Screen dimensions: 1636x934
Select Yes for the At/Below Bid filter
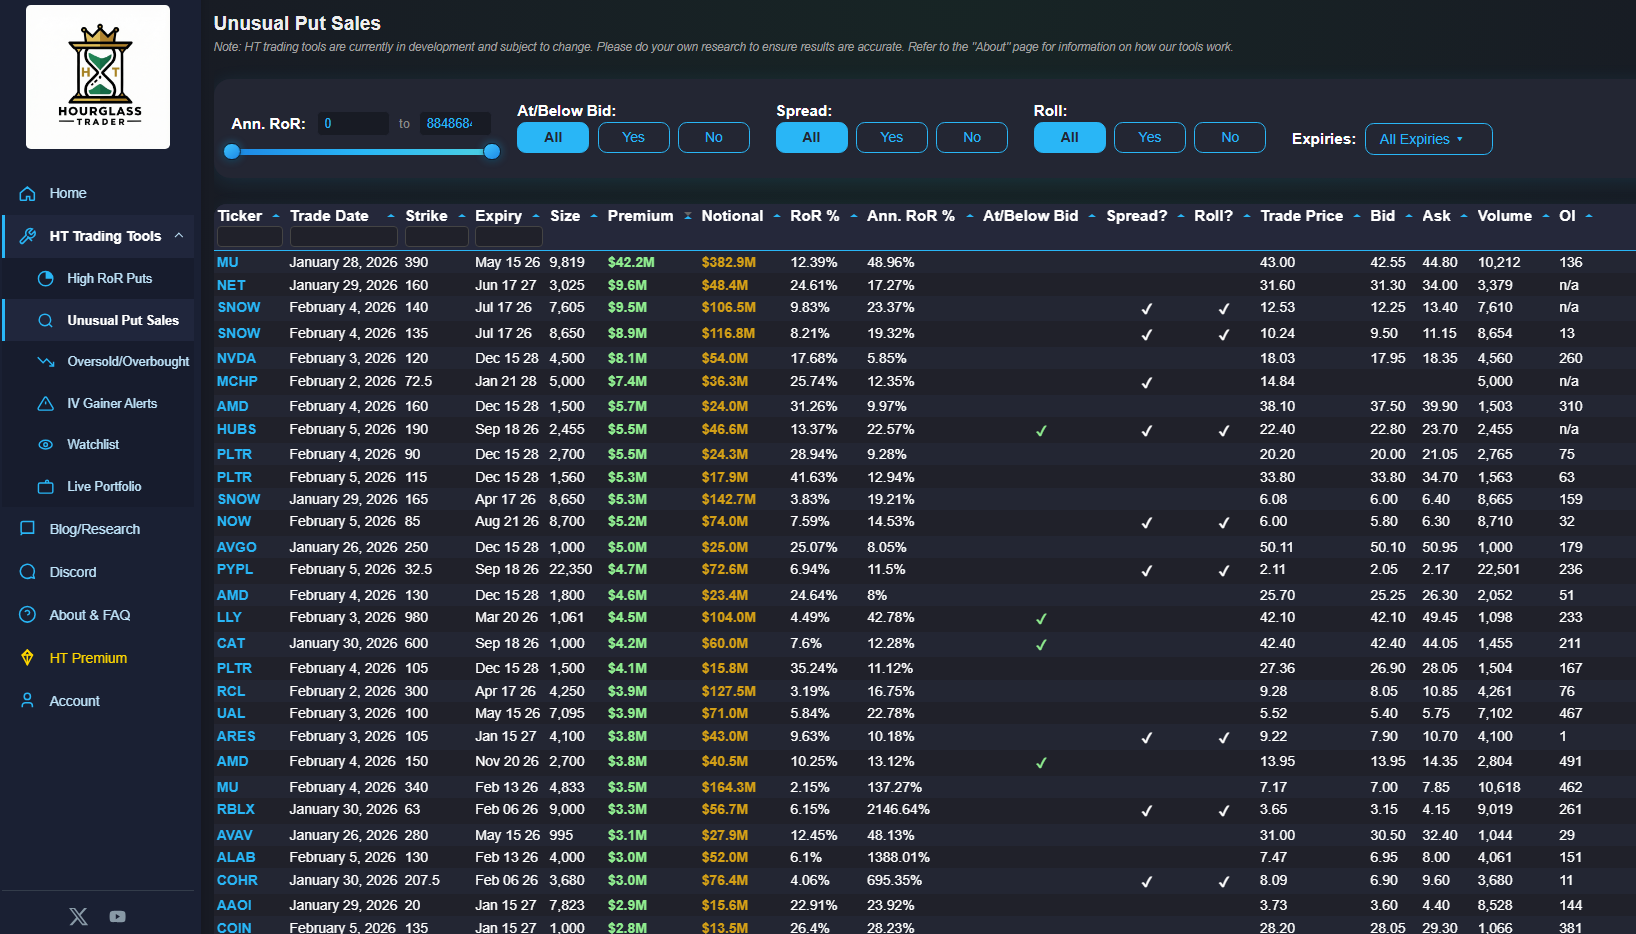tap(633, 138)
